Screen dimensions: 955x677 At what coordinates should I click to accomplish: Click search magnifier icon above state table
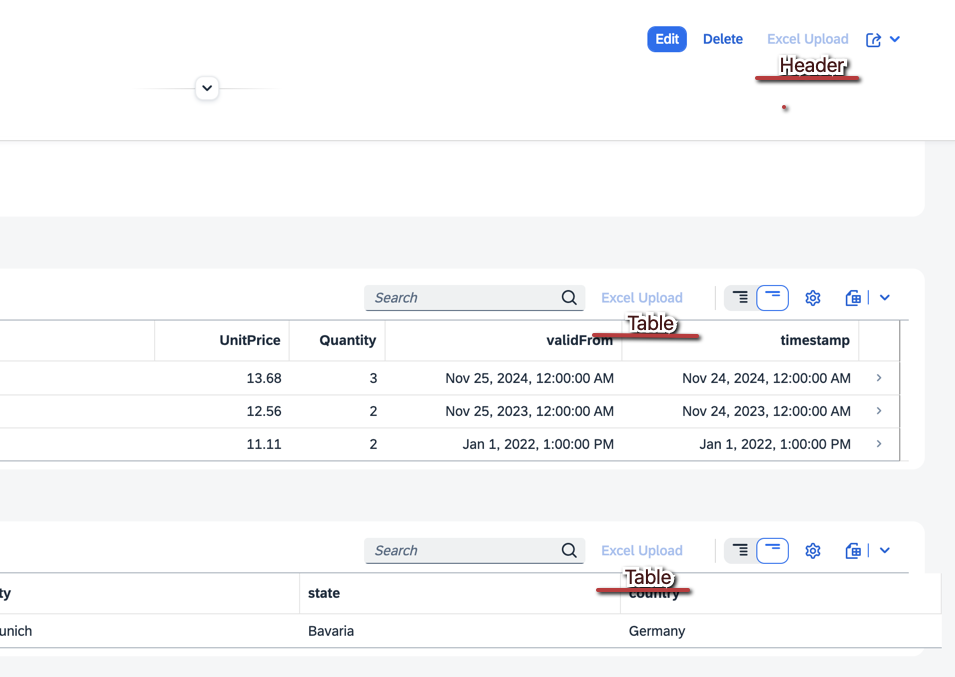tap(569, 550)
